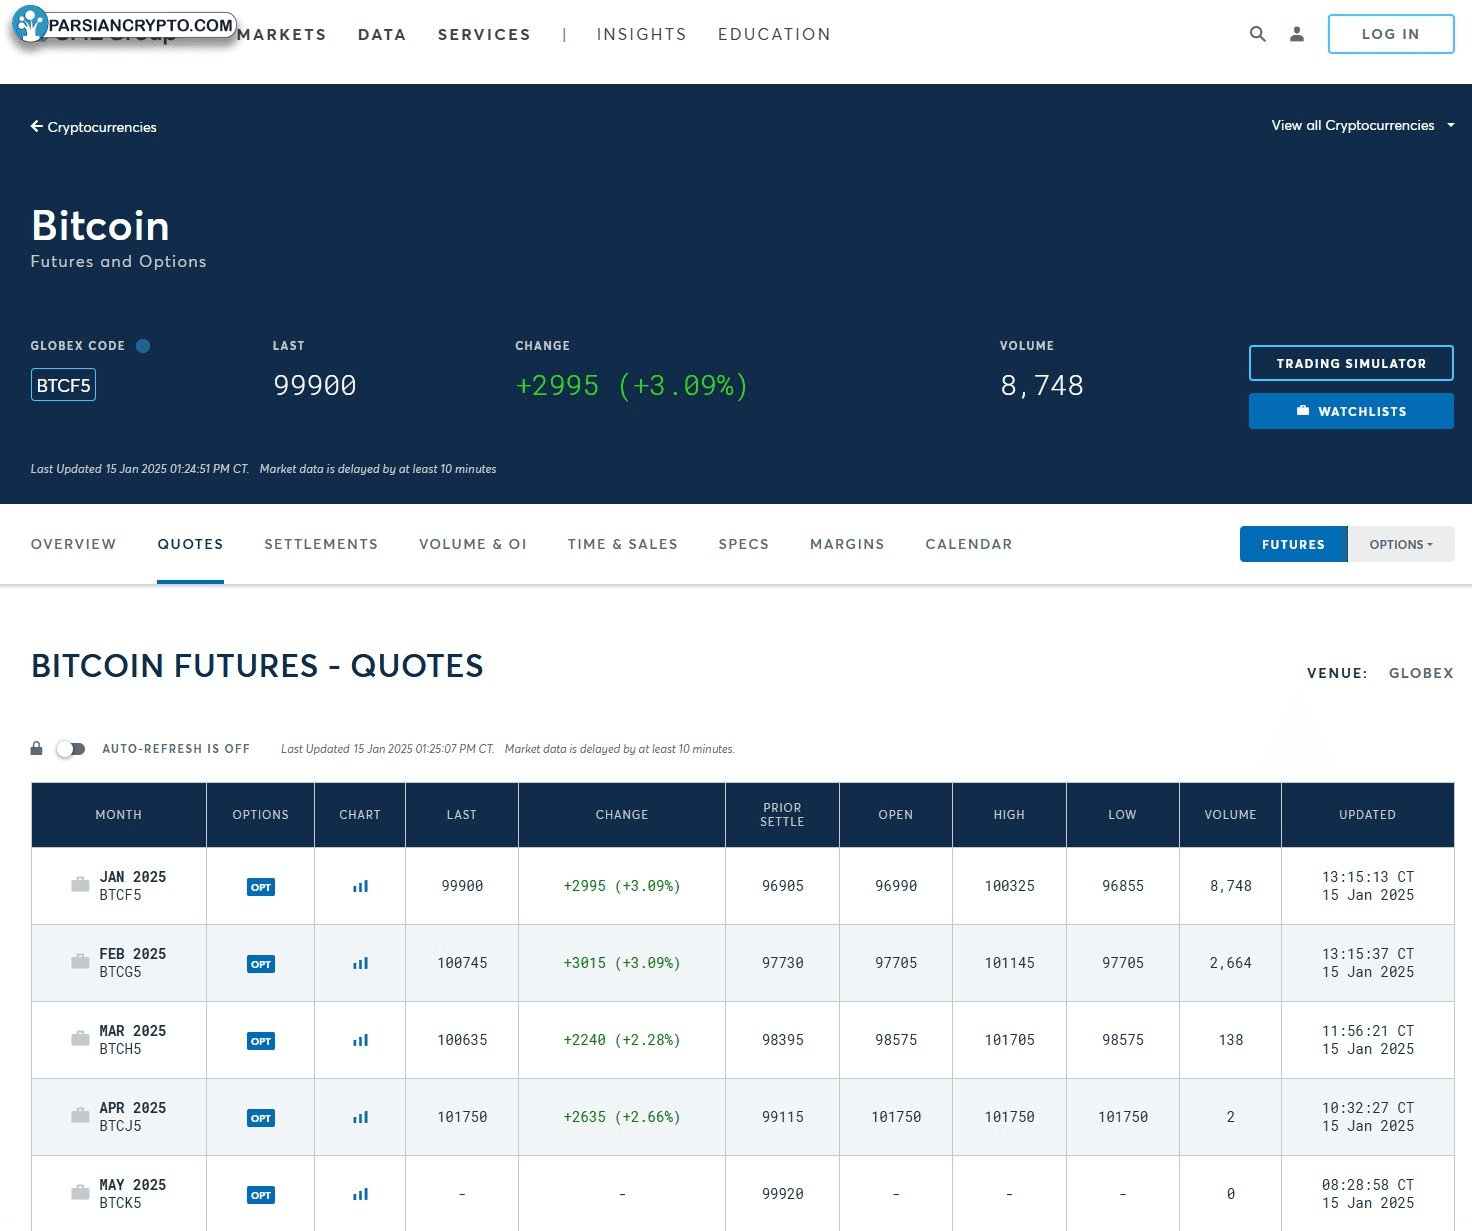
Task: Click the Updated column header
Action: [1367, 815]
